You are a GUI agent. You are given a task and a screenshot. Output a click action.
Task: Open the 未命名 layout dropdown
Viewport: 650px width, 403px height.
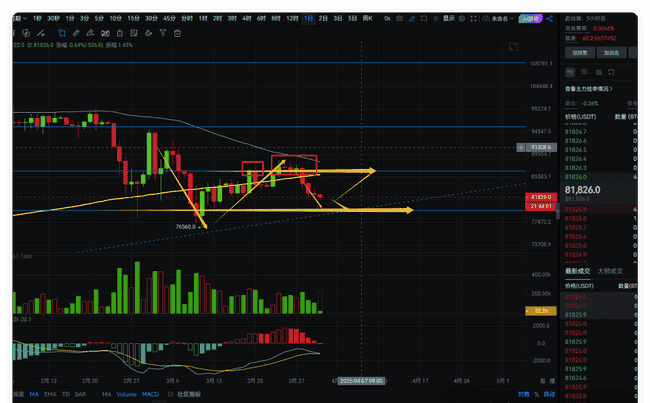[498, 18]
